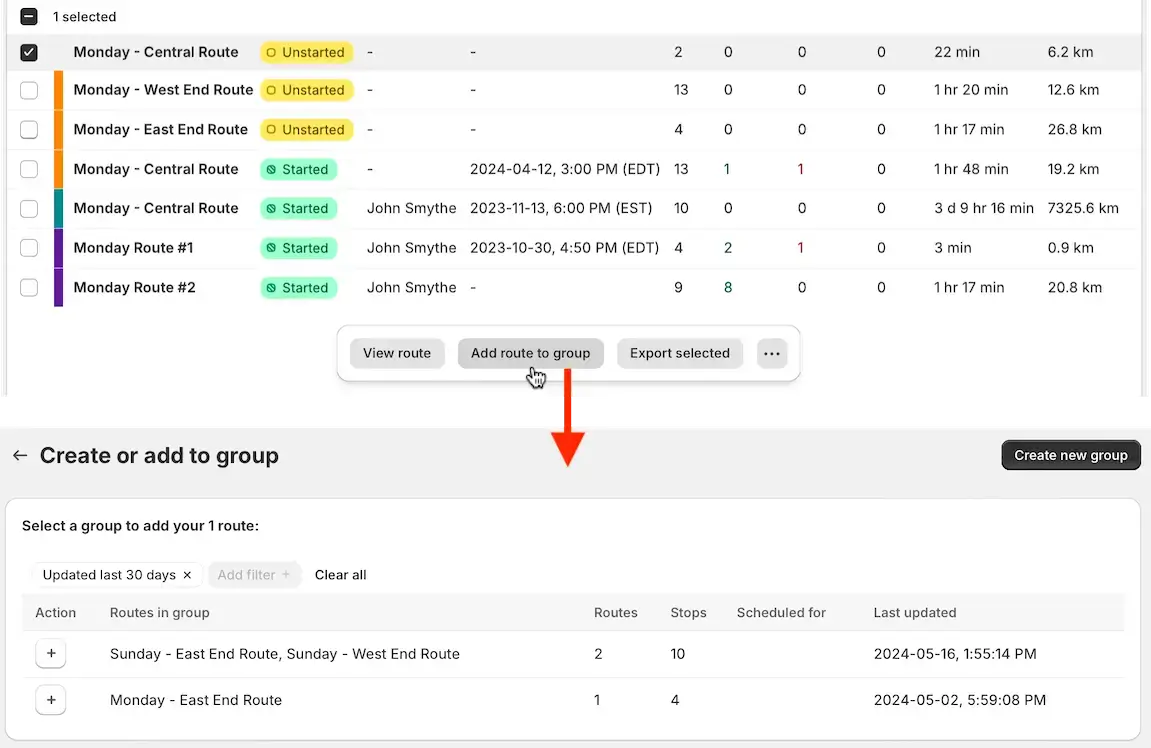Open the Add filter dropdown

coord(254,575)
